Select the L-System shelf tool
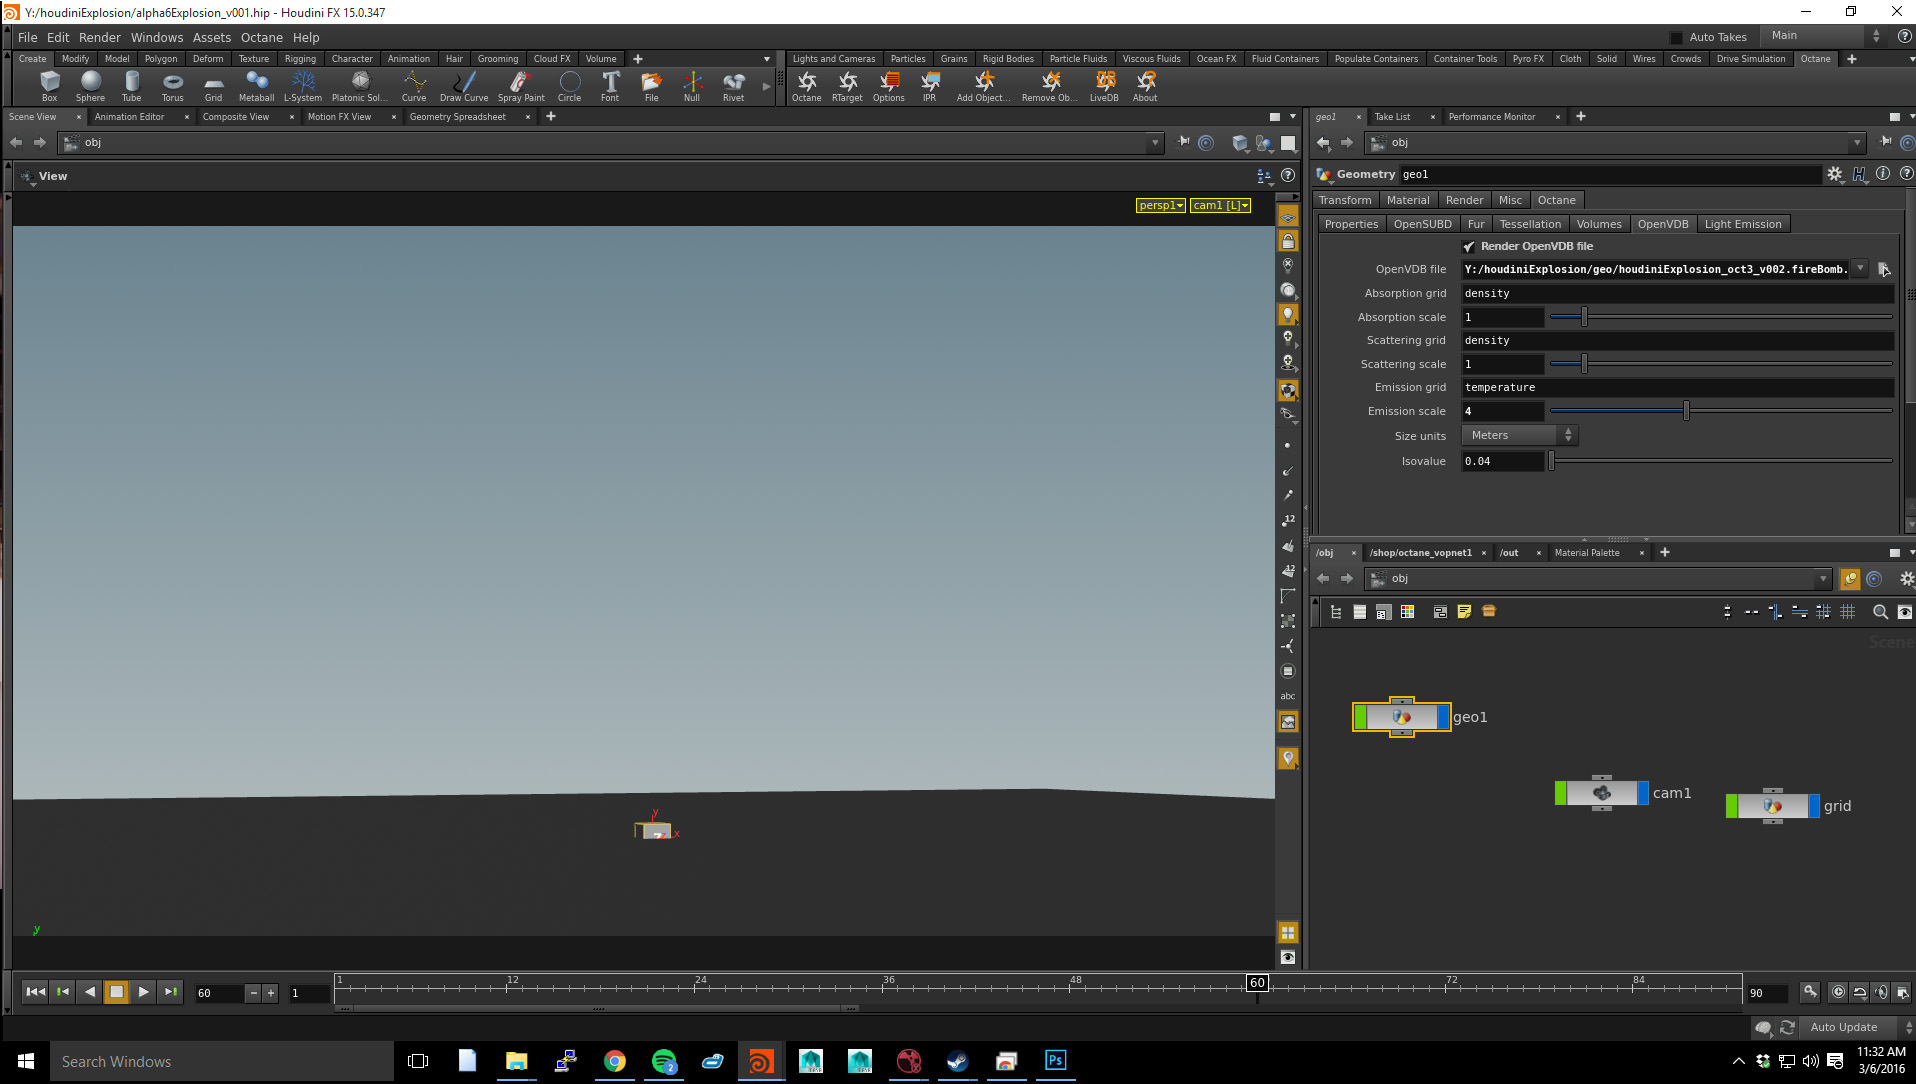Viewport: 1916px width, 1084px height. (303, 86)
